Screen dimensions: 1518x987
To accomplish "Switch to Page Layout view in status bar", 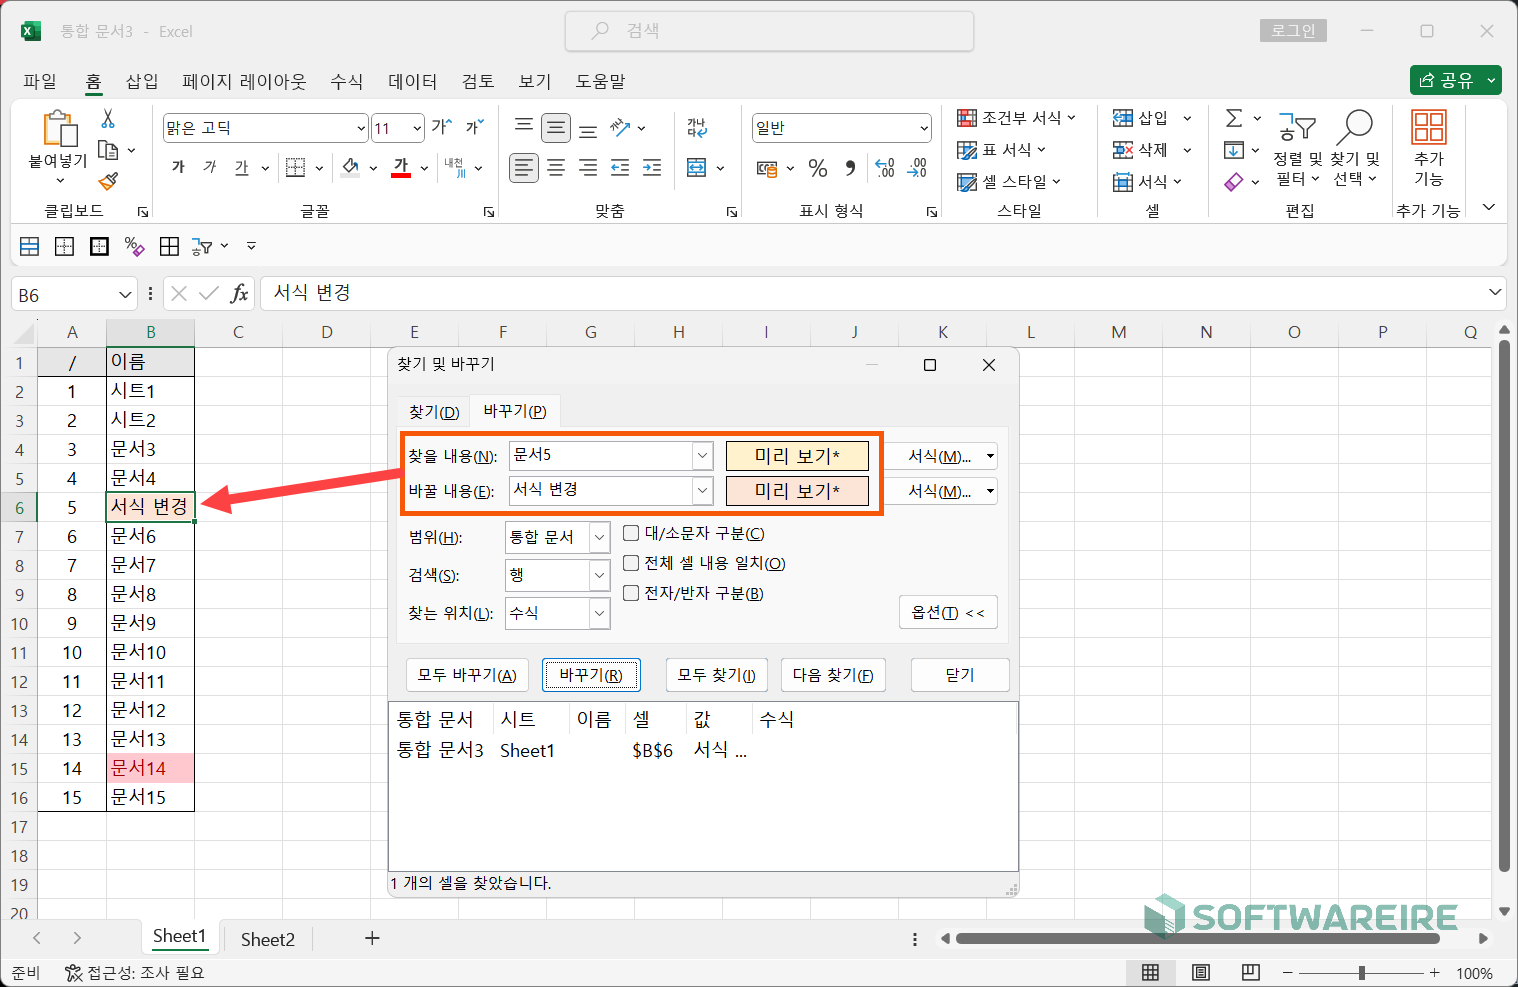I will point(1201,973).
